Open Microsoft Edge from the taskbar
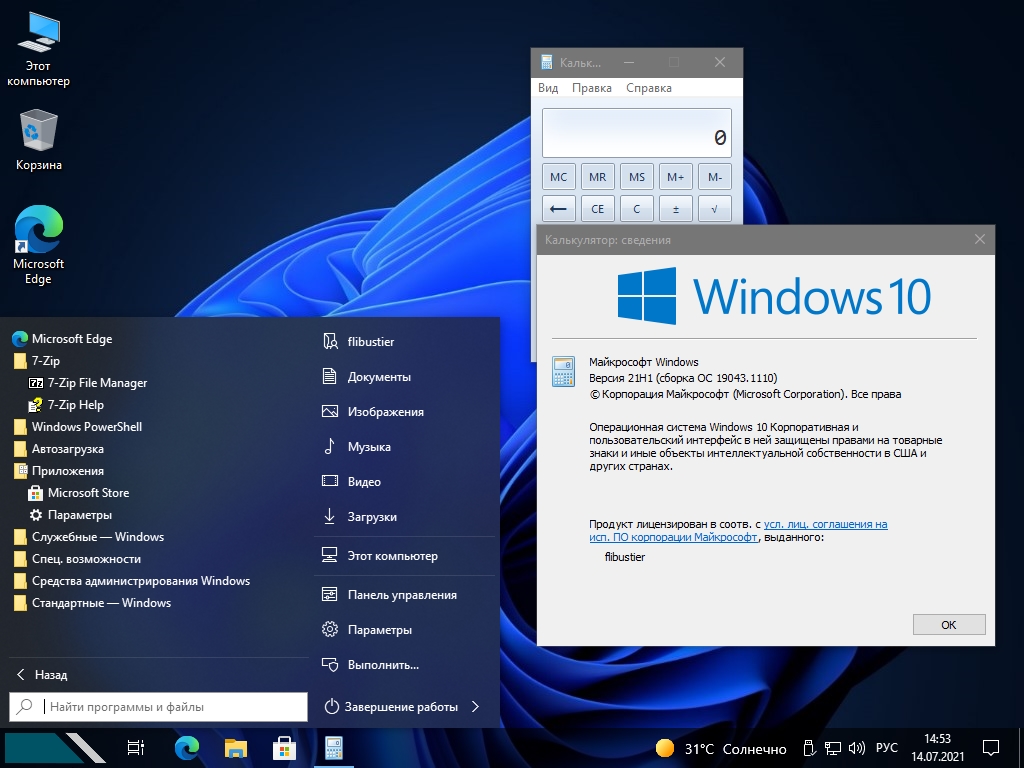The height and width of the screenshot is (768, 1024). point(187,747)
